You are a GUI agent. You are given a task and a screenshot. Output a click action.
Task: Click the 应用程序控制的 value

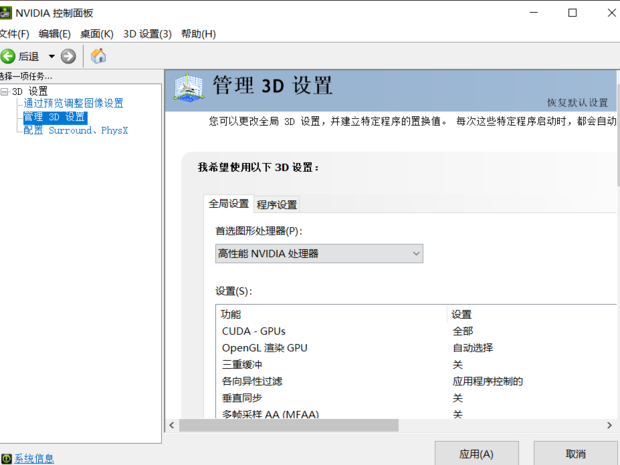coord(488,382)
